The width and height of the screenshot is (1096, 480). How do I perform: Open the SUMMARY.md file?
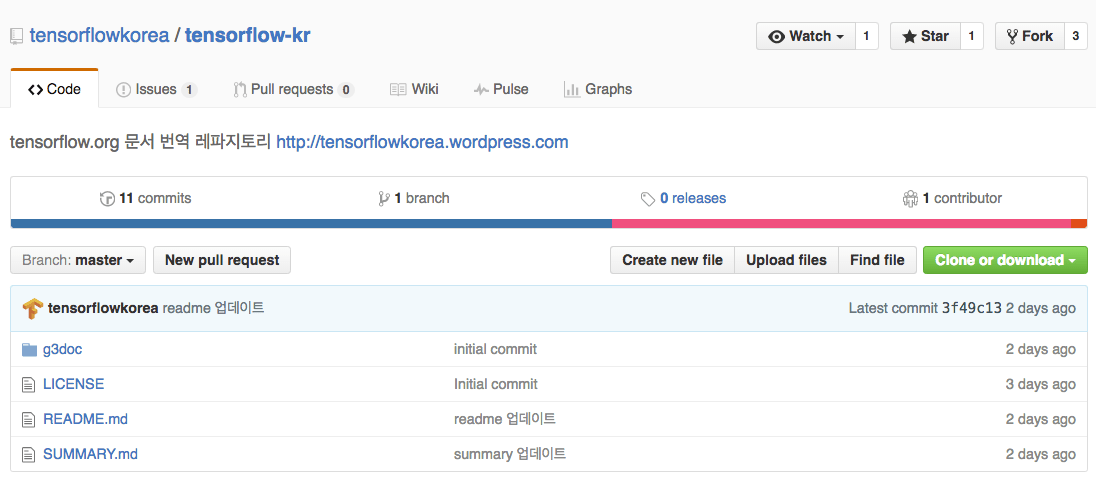click(90, 454)
